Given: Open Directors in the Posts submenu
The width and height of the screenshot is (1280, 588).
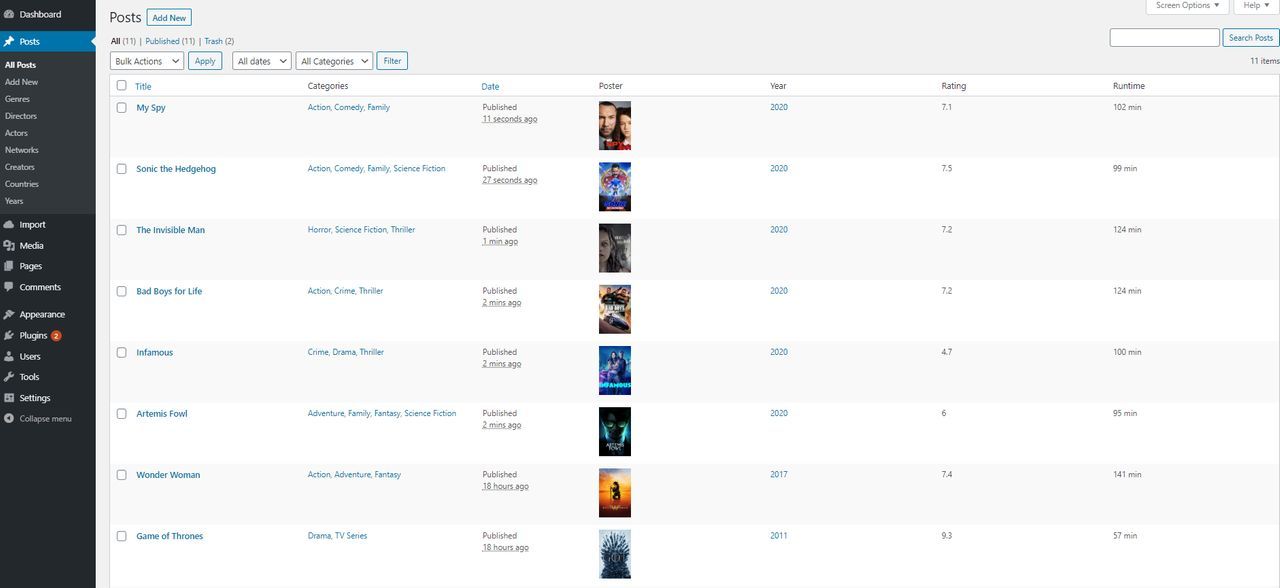Looking at the screenshot, I should click(21, 116).
